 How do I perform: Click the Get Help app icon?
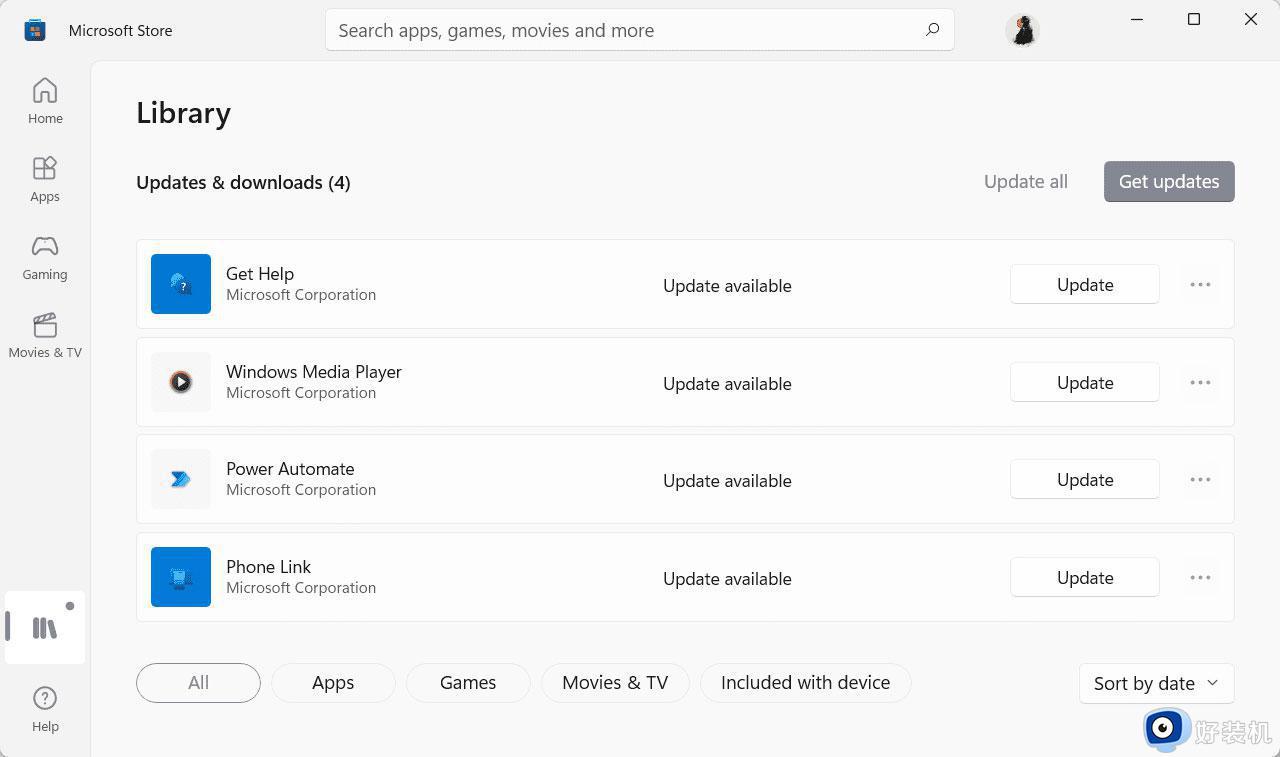click(x=181, y=284)
